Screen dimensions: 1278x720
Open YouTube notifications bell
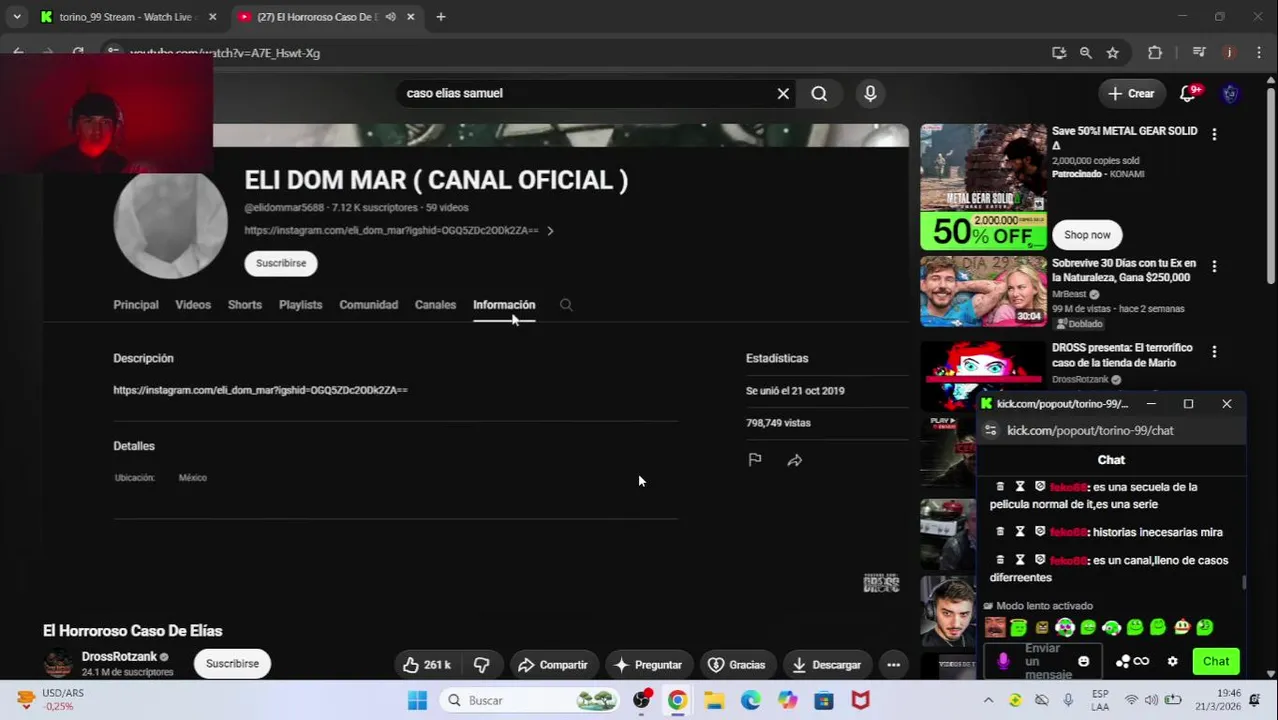click(1188, 93)
